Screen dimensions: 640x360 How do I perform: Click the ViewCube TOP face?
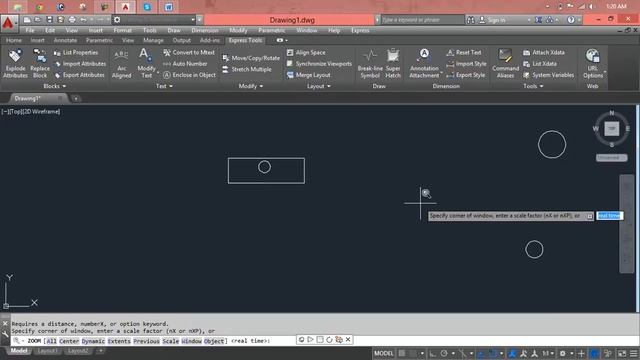[x=611, y=129]
